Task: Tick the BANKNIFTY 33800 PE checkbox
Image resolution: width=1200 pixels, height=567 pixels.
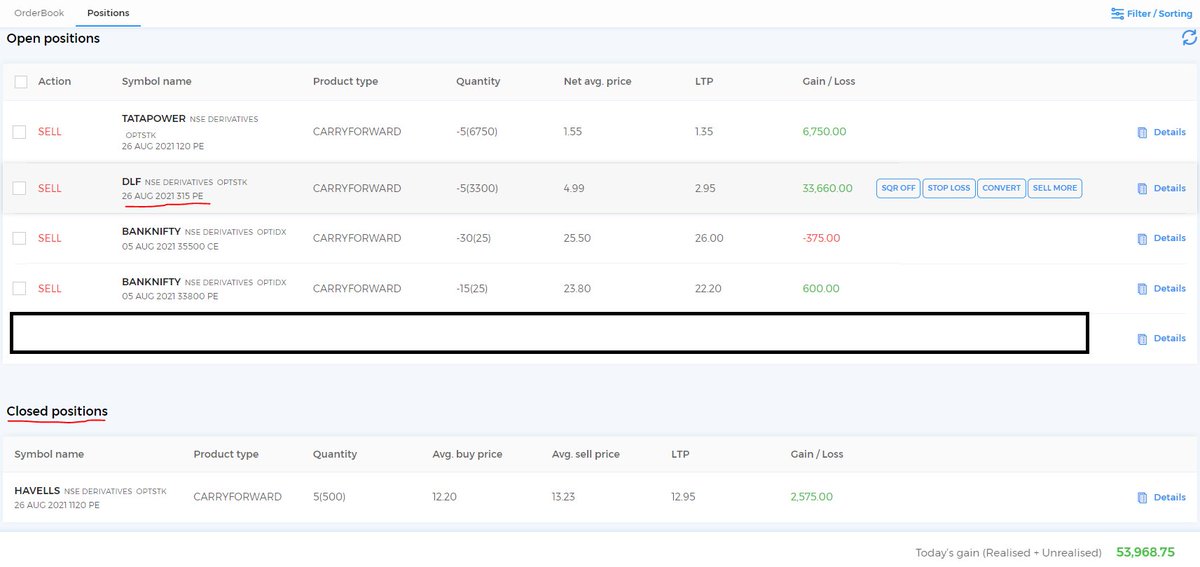Action: click(20, 288)
